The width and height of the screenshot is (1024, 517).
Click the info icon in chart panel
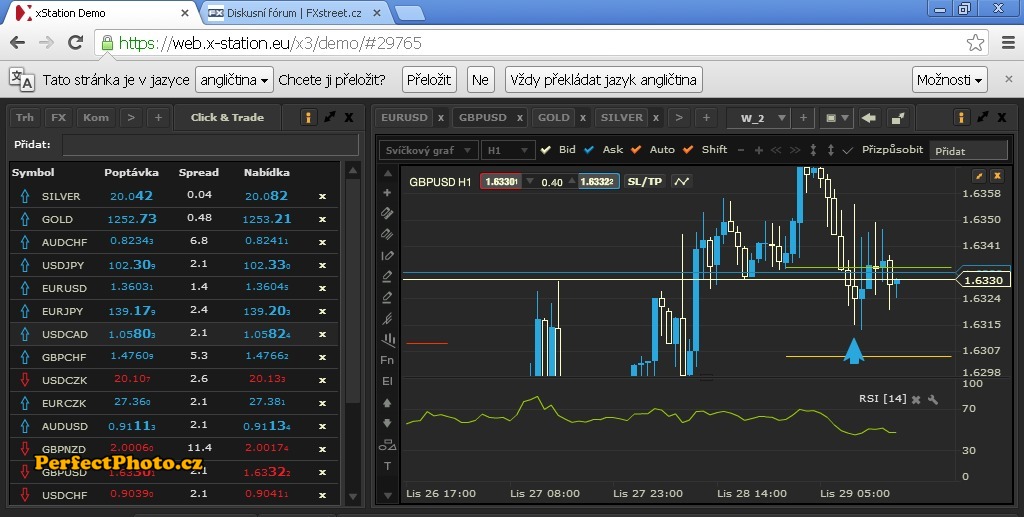click(x=961, y=118)
